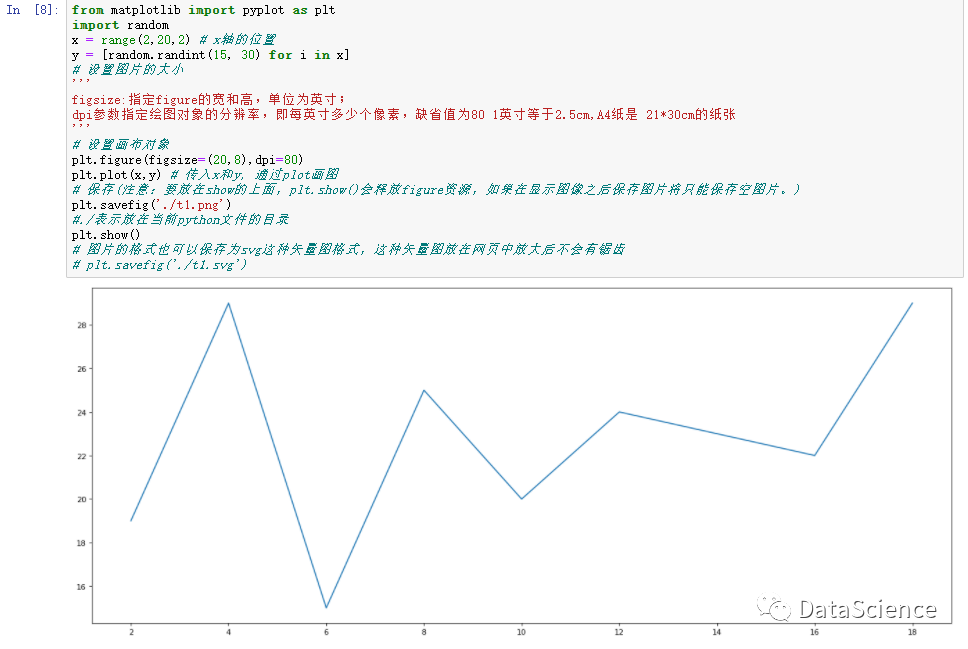The height and width of the screenshot is (649, 968).
Task: Click the x-axis tick label "10"
Action: [x=522, y=632]
